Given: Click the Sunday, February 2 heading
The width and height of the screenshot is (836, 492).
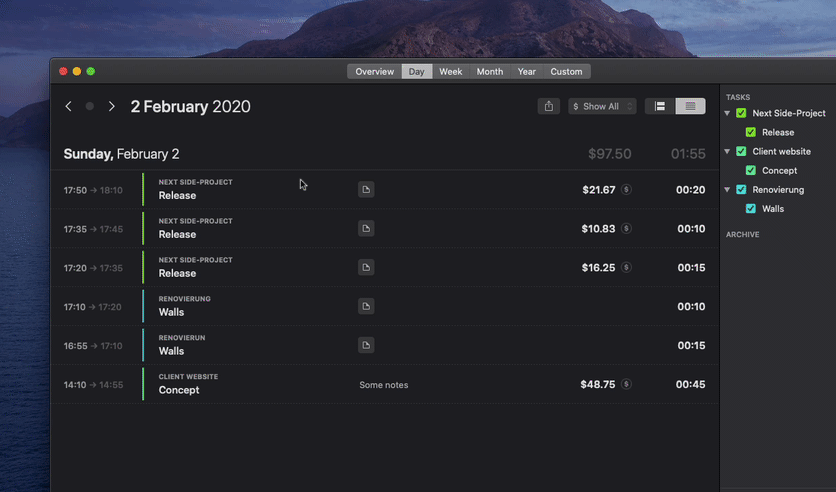Looking at the screenshot, I should (x=122, y=154).
